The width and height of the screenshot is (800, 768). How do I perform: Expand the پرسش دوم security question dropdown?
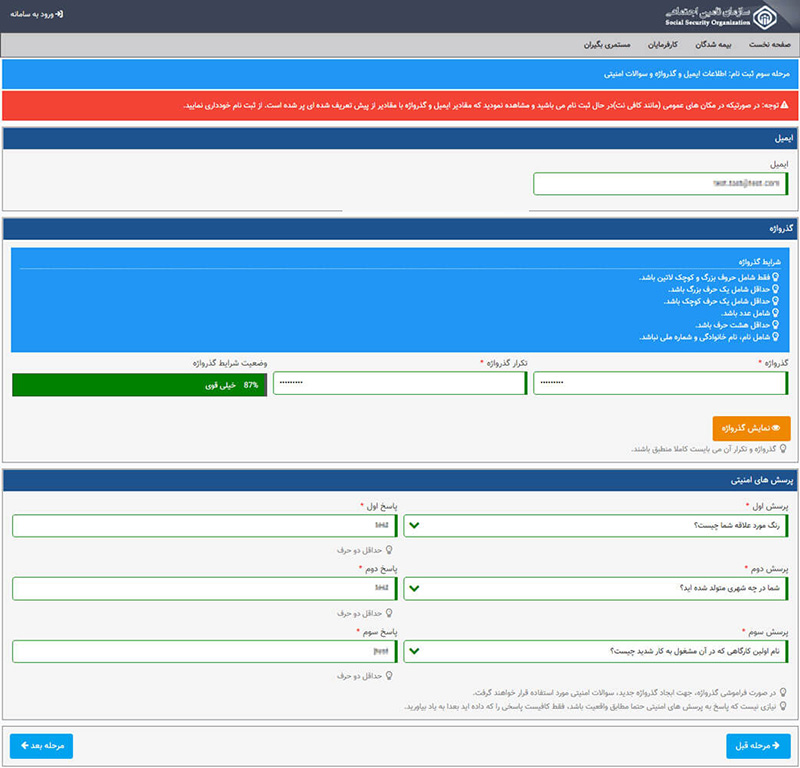click(596, 588)
